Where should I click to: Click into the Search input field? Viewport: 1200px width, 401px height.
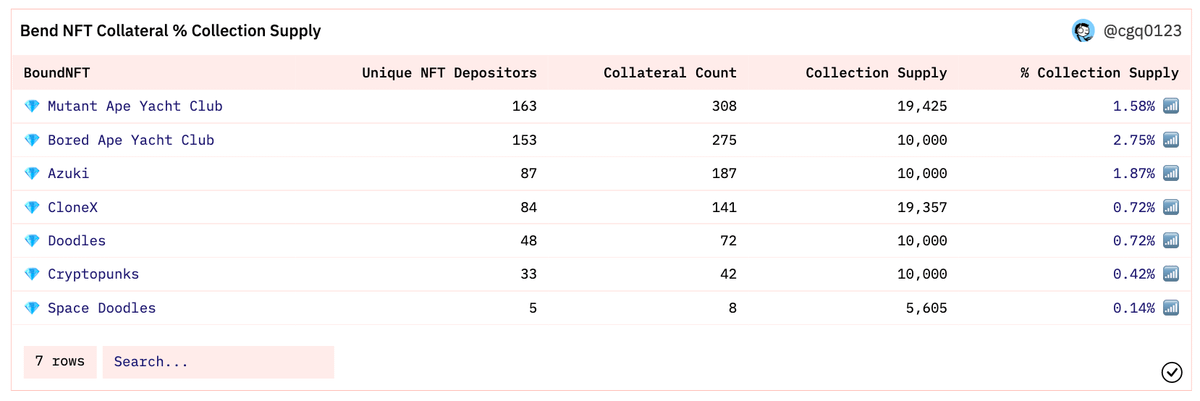pos(218,362)
